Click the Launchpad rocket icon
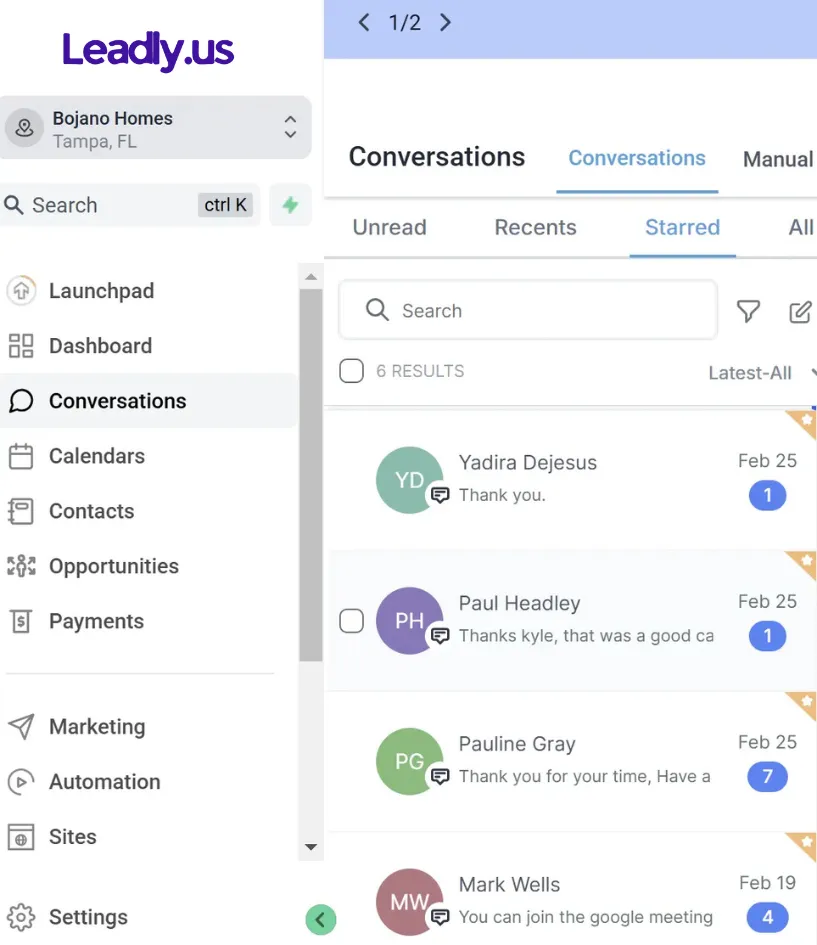817x945 pixels. (21, 290)
